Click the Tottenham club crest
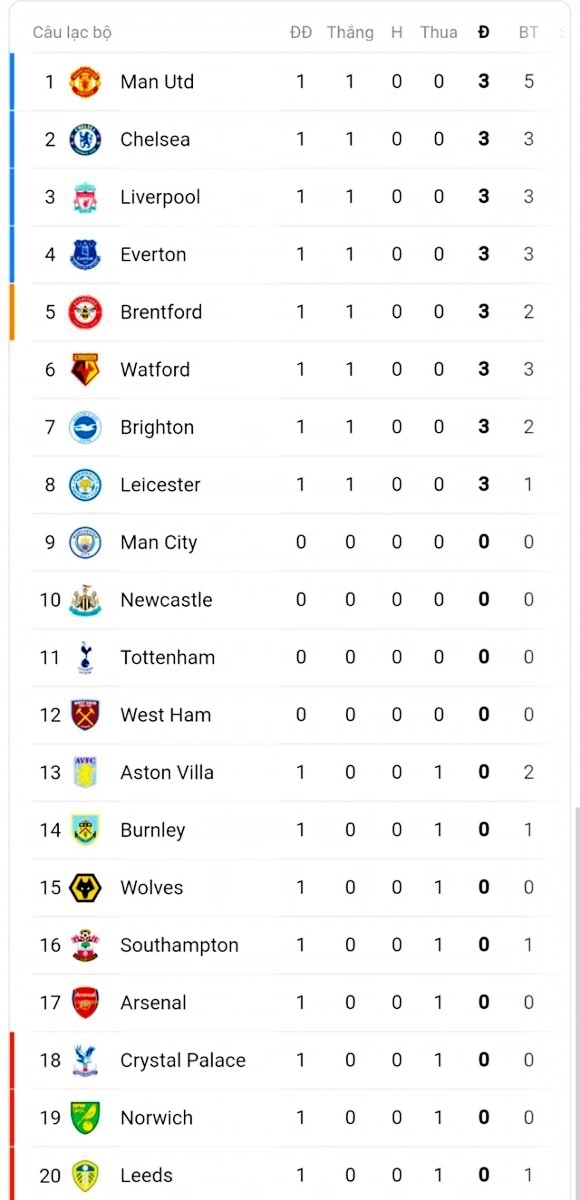Image resolution: width=580 pixels, height=1200 pixels. (85, 657)
